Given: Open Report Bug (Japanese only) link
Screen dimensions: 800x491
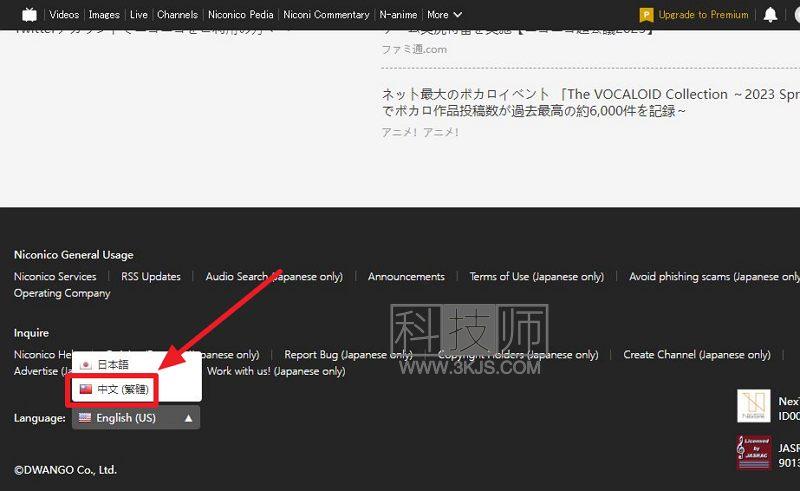Looking at the screenshot, I should point(348,355).
